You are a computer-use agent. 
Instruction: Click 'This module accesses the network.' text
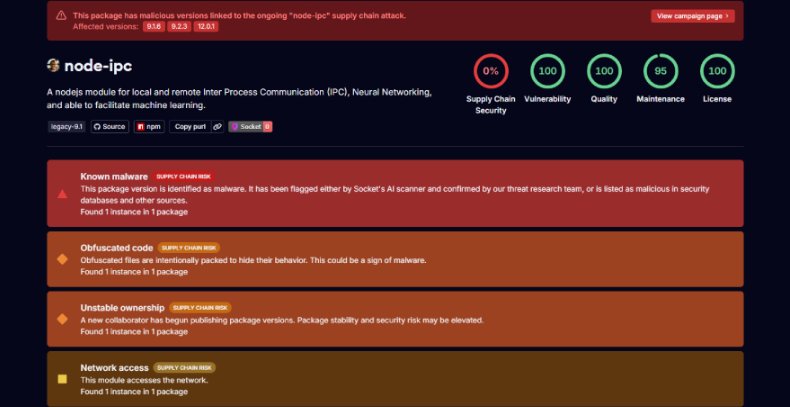pos(144,380)
